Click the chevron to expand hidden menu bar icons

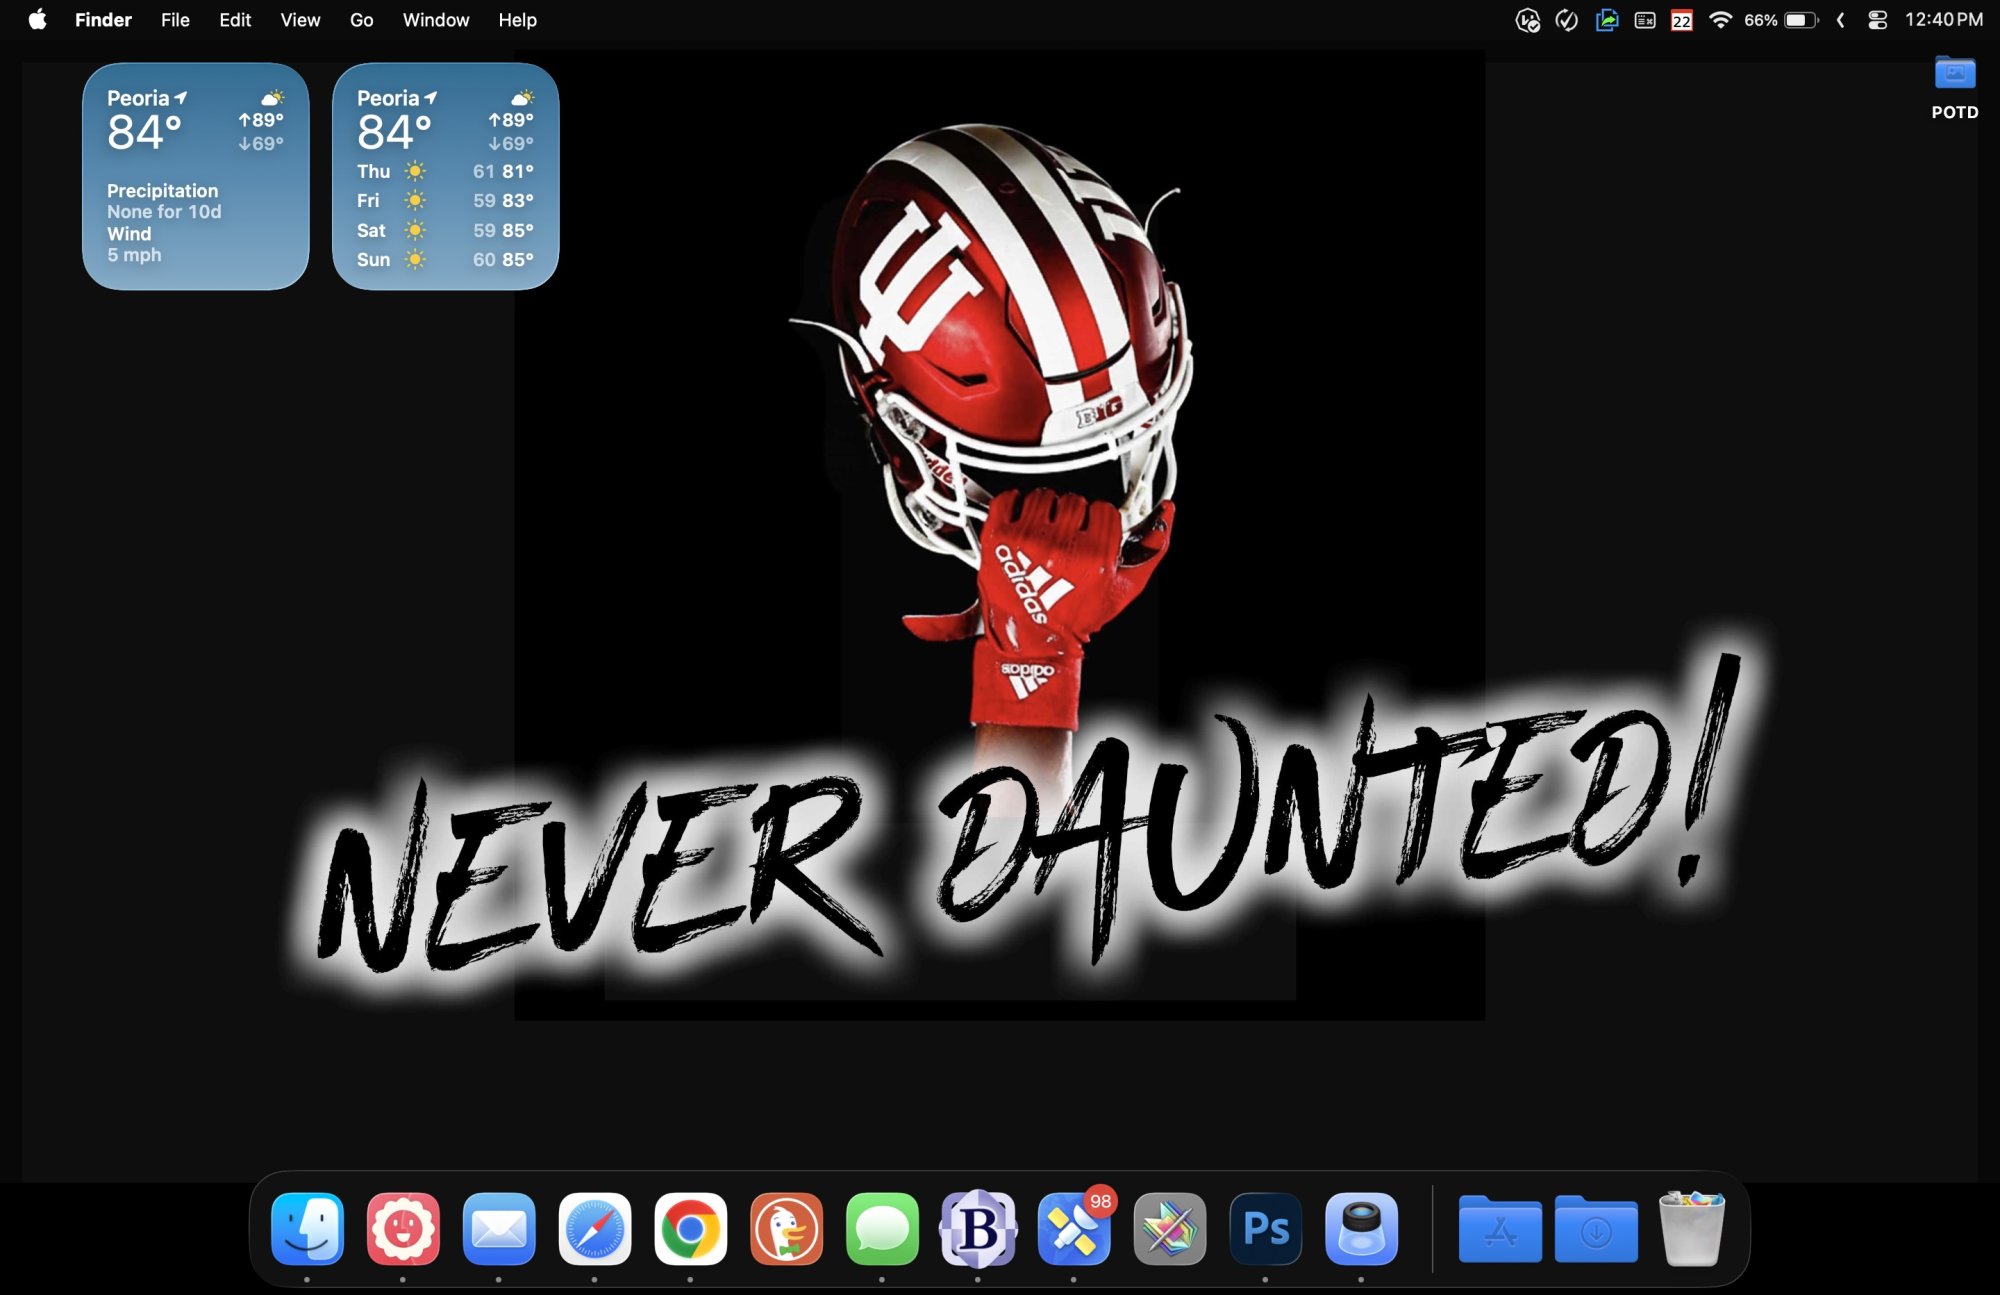point(1840,20)
